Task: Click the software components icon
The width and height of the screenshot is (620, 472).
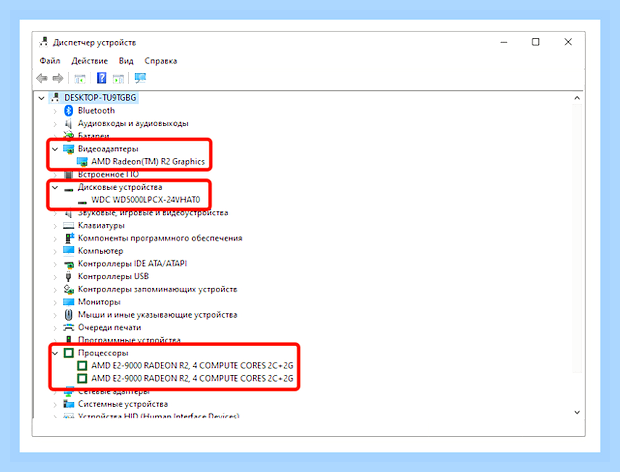Action: point(69,238)
